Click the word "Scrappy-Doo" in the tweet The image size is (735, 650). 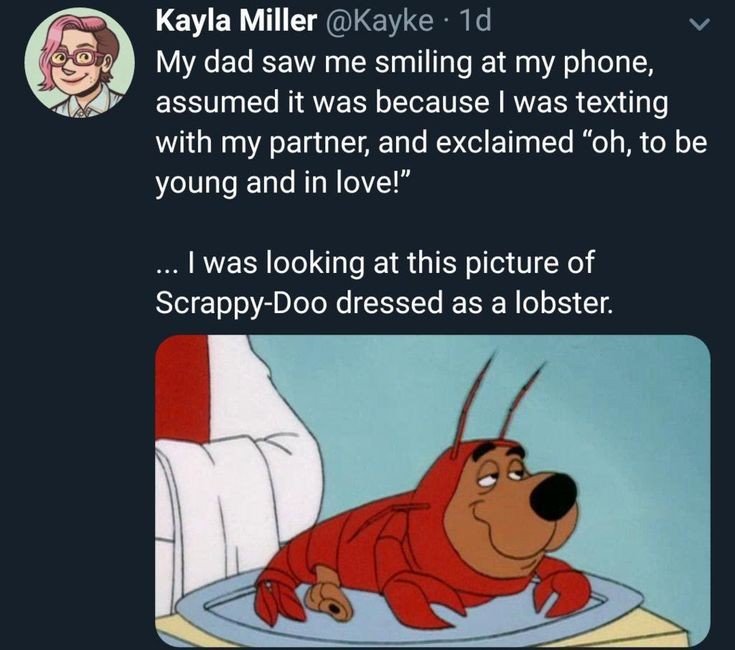[x=240, y=304]
